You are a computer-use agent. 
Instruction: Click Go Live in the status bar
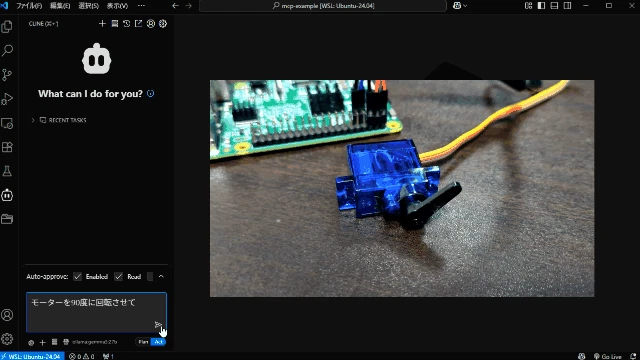tap(608, 356)
